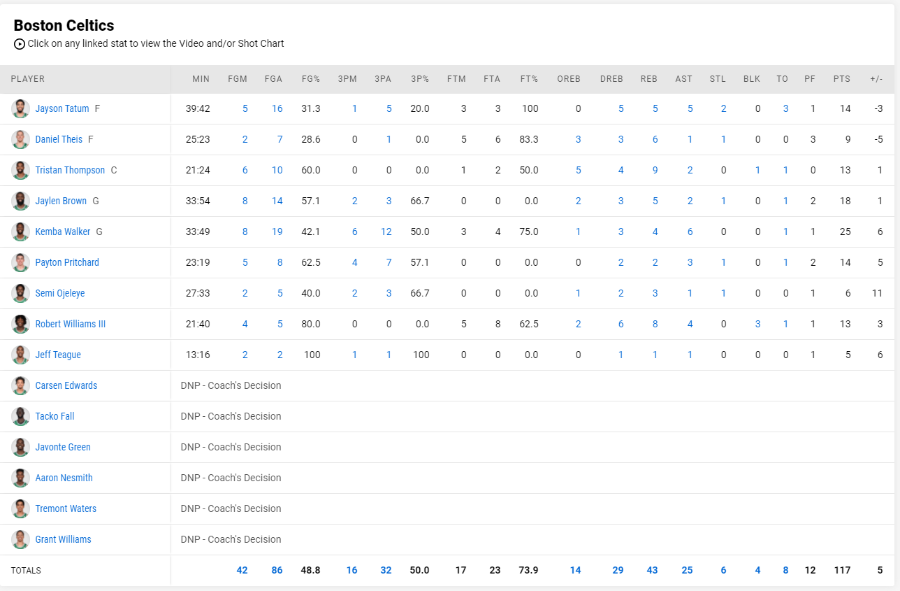Click team total 117 points value
Screen dimensions: 900x591
coord(843,570)
